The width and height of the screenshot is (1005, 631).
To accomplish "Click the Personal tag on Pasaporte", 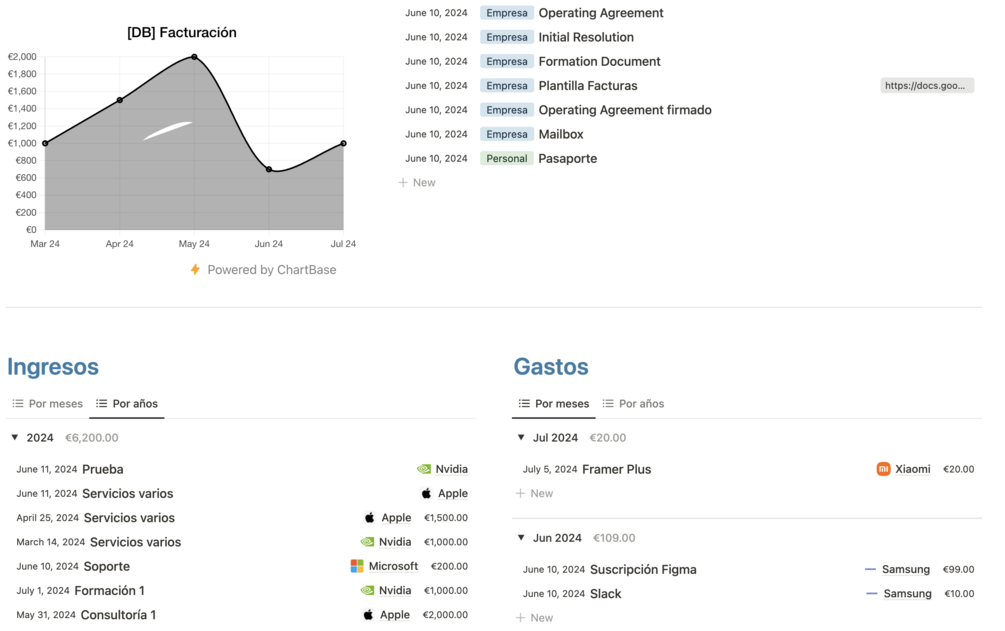I will click(x=507, y=158).
